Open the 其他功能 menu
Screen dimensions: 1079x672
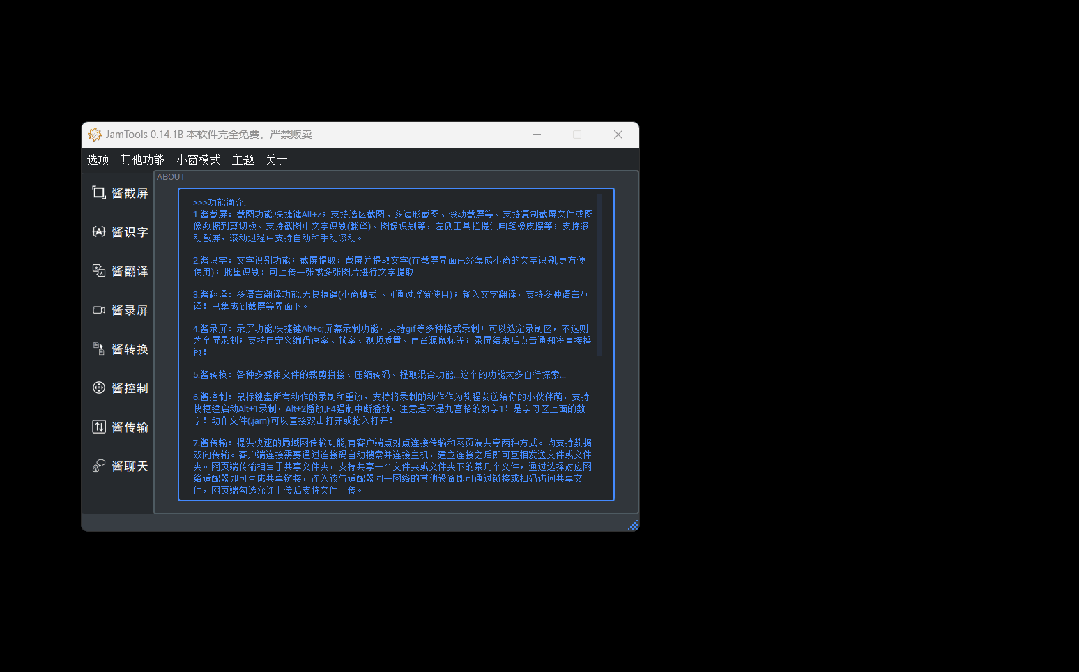tap(142, 160)
